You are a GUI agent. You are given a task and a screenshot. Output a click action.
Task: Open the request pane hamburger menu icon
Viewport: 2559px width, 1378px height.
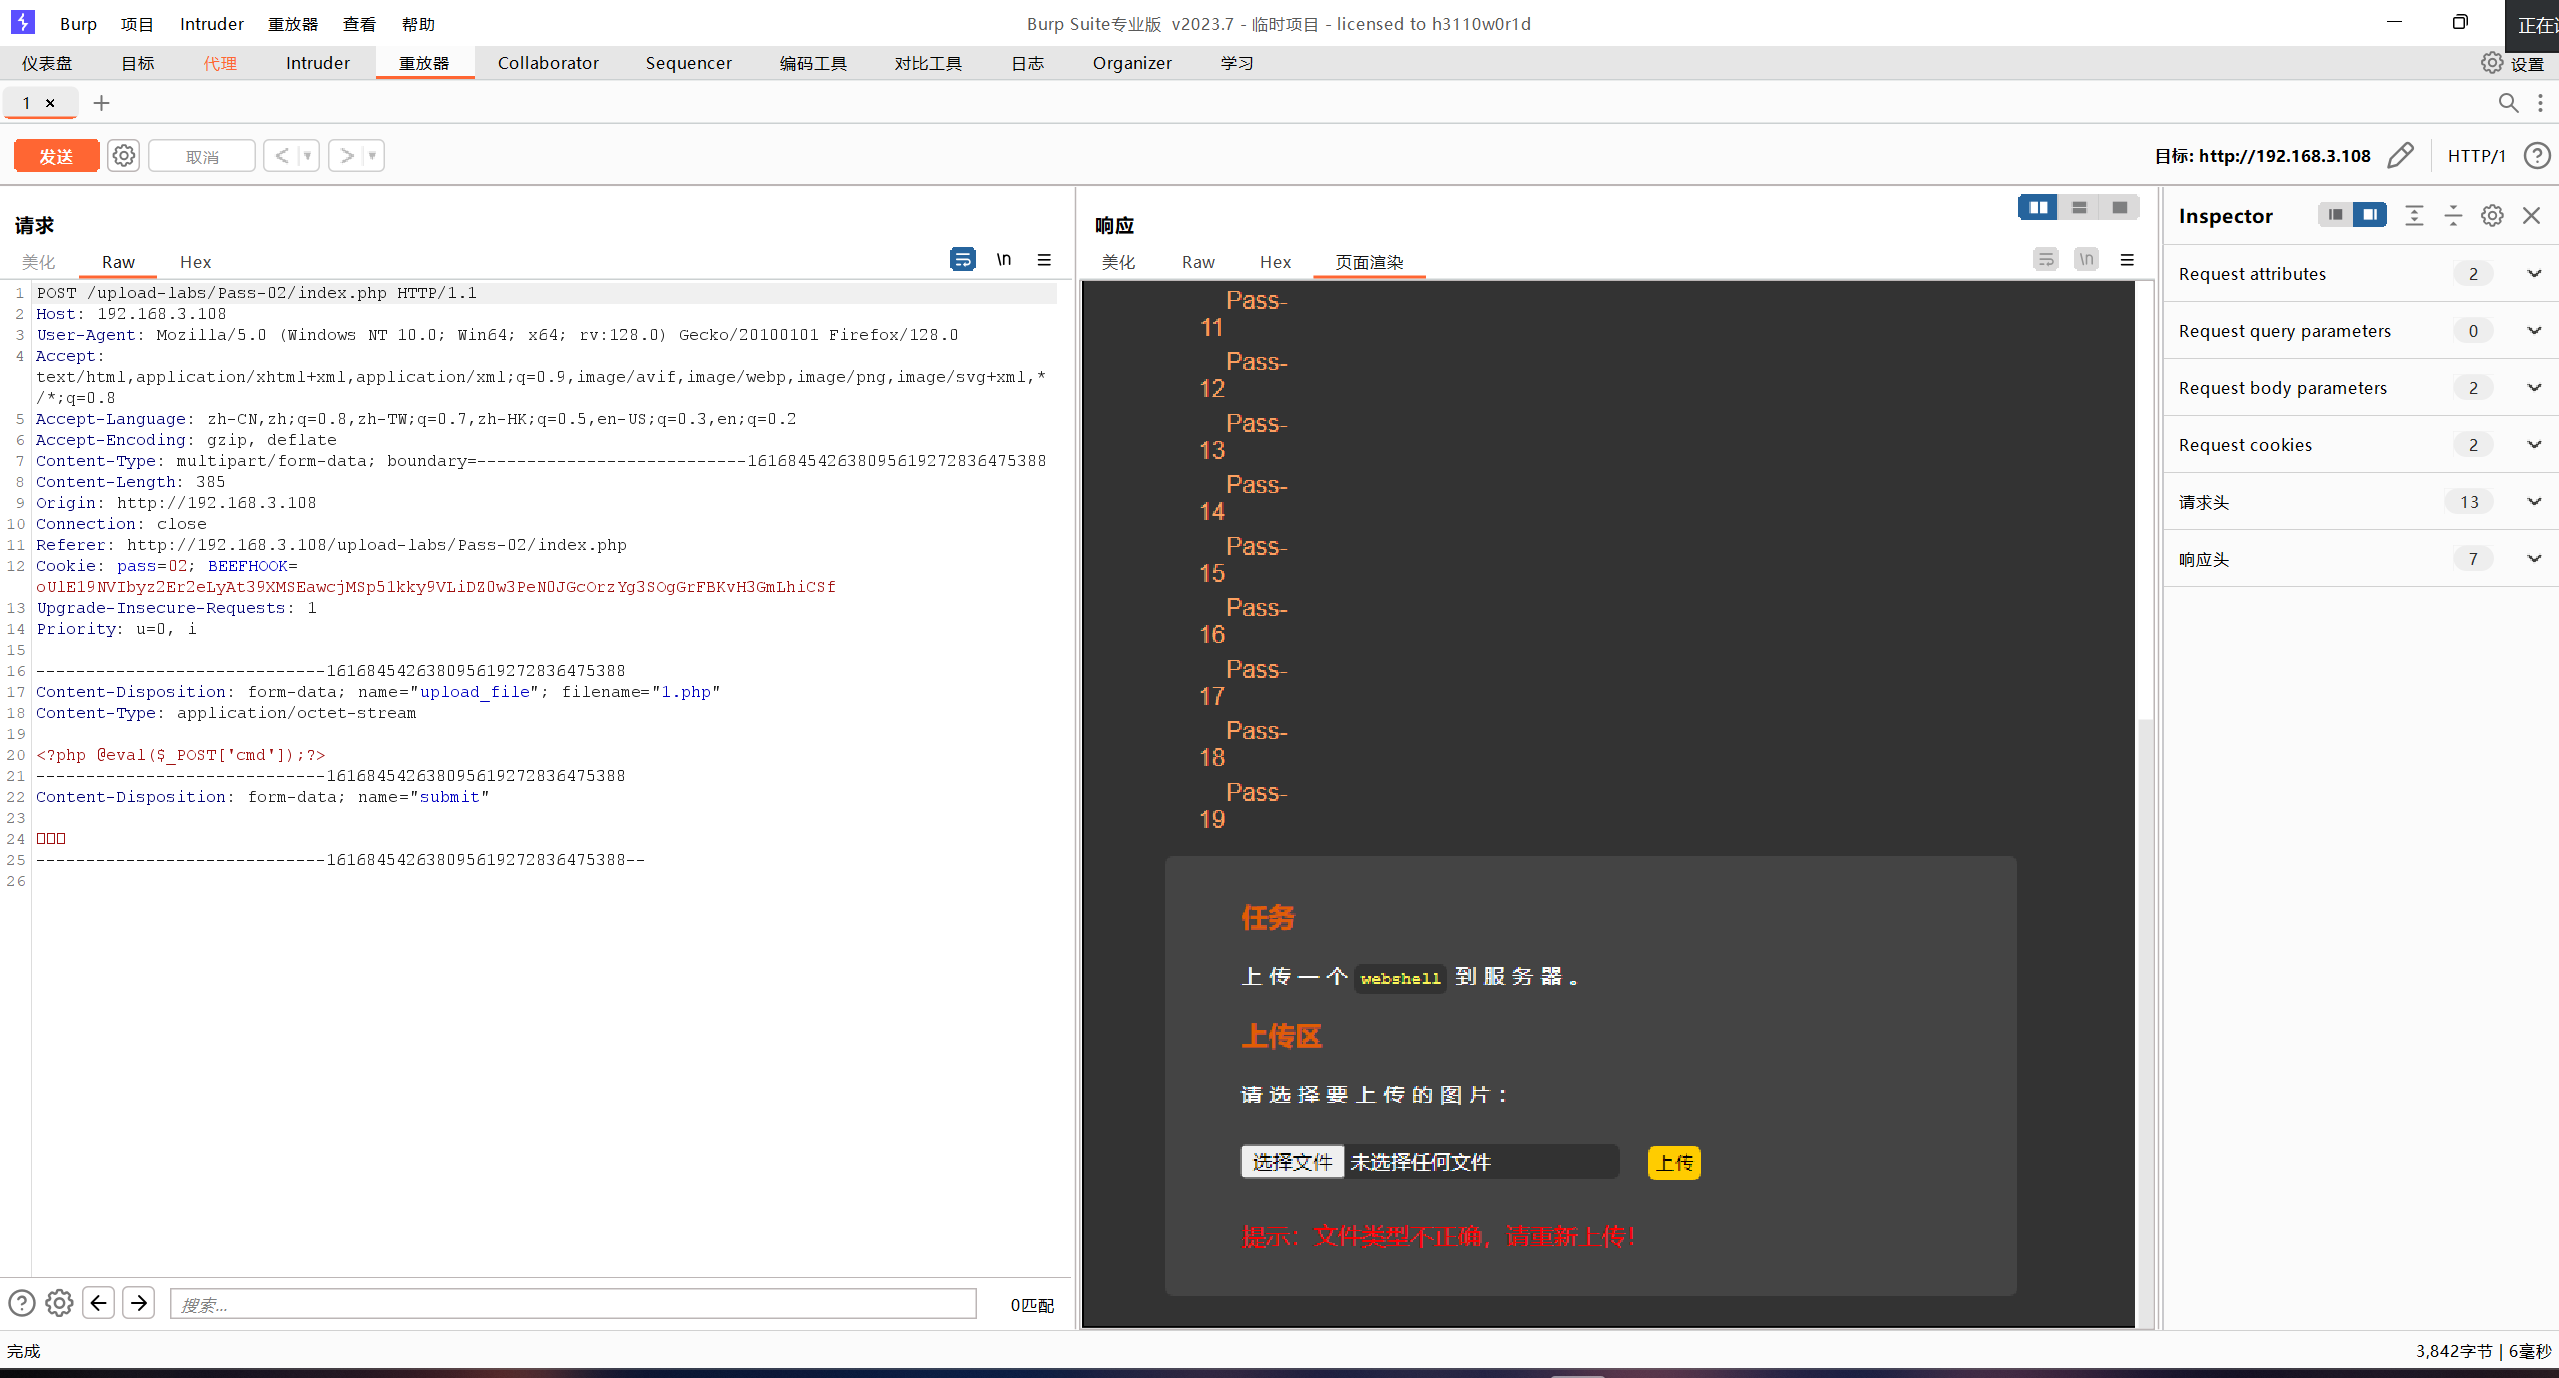pyautogui.click(x=1044, y=260)
